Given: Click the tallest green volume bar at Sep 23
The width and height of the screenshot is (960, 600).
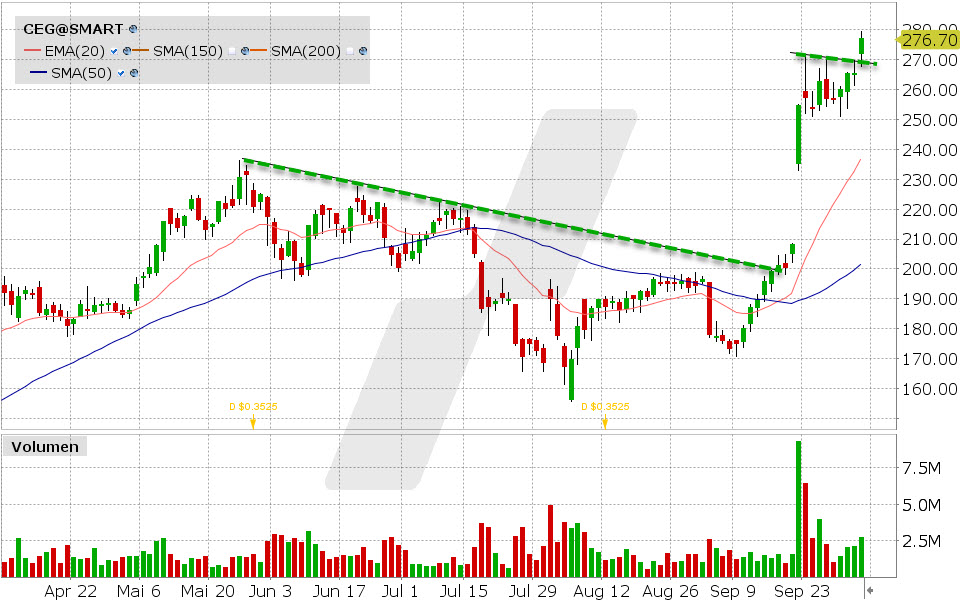Looking at the screenshot, I should [798, 509].
